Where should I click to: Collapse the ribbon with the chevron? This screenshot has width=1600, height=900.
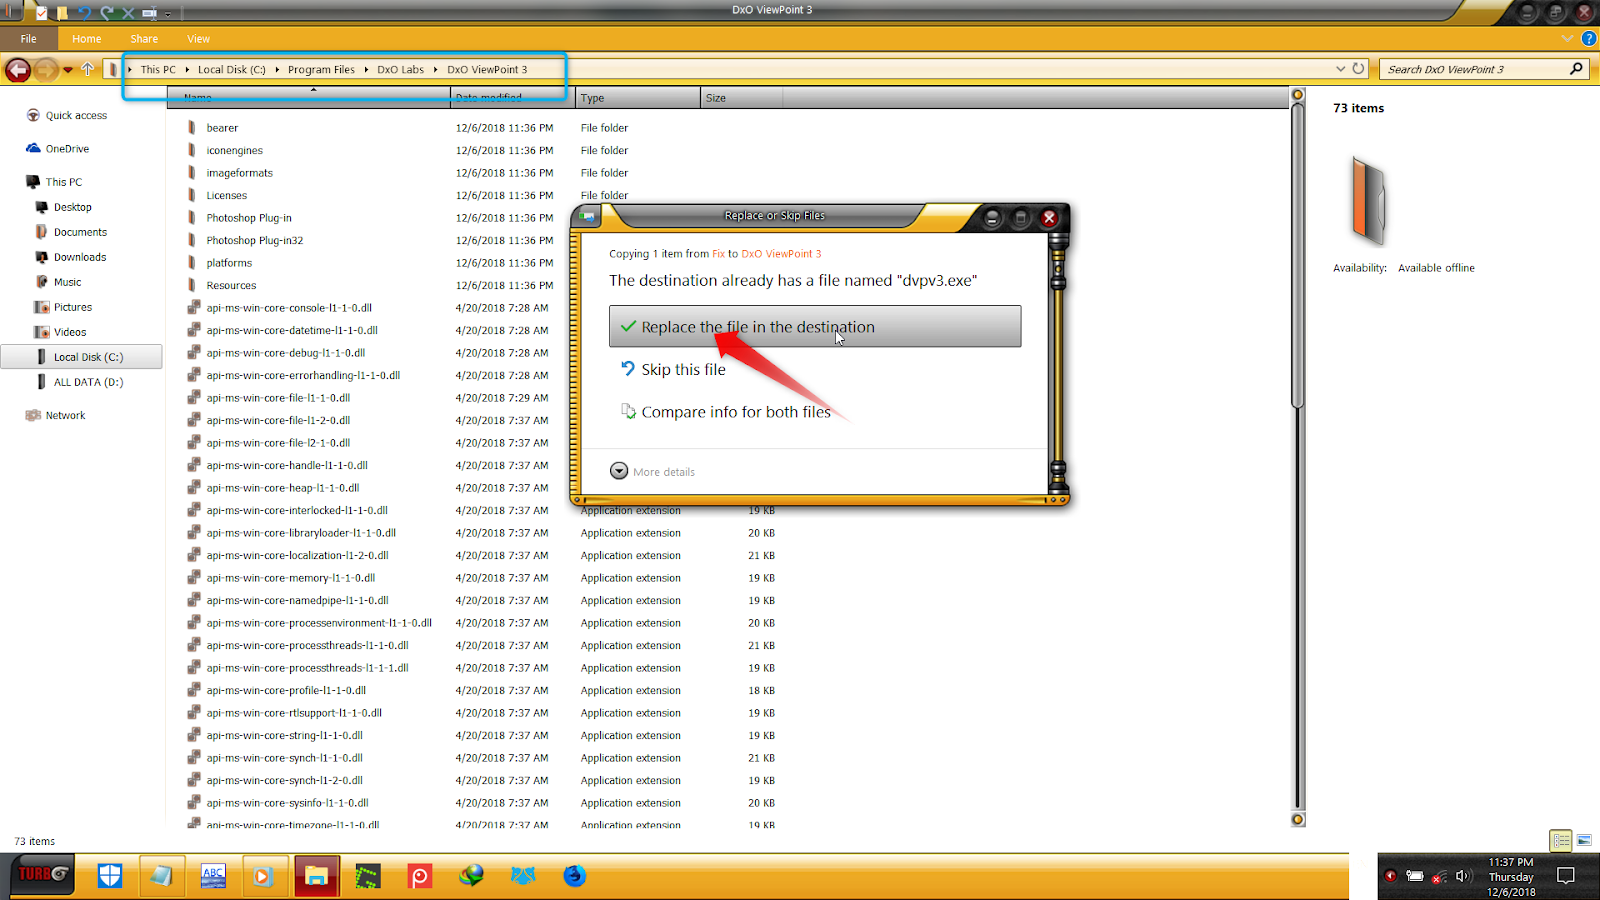pos(1567,39)
